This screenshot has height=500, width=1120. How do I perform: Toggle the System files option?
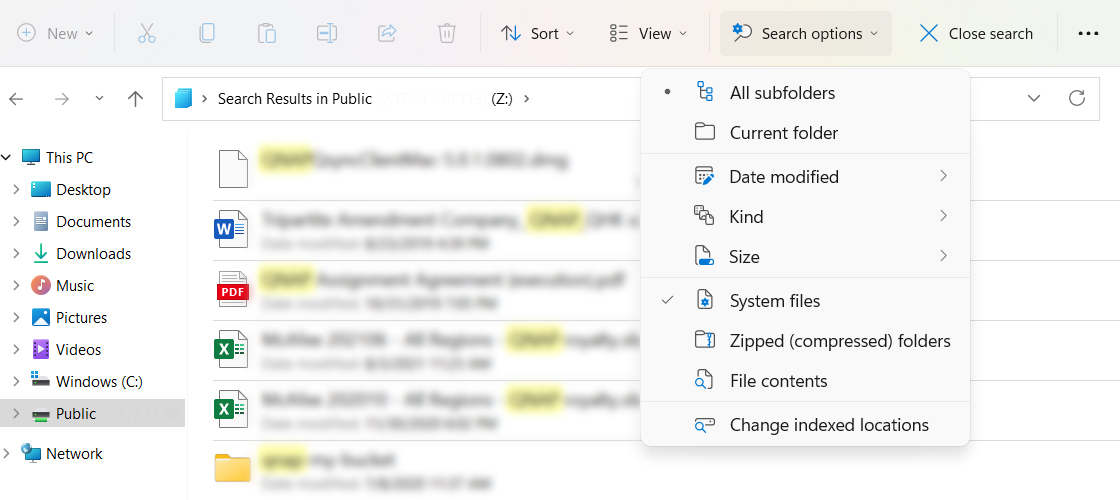(775, 301)
